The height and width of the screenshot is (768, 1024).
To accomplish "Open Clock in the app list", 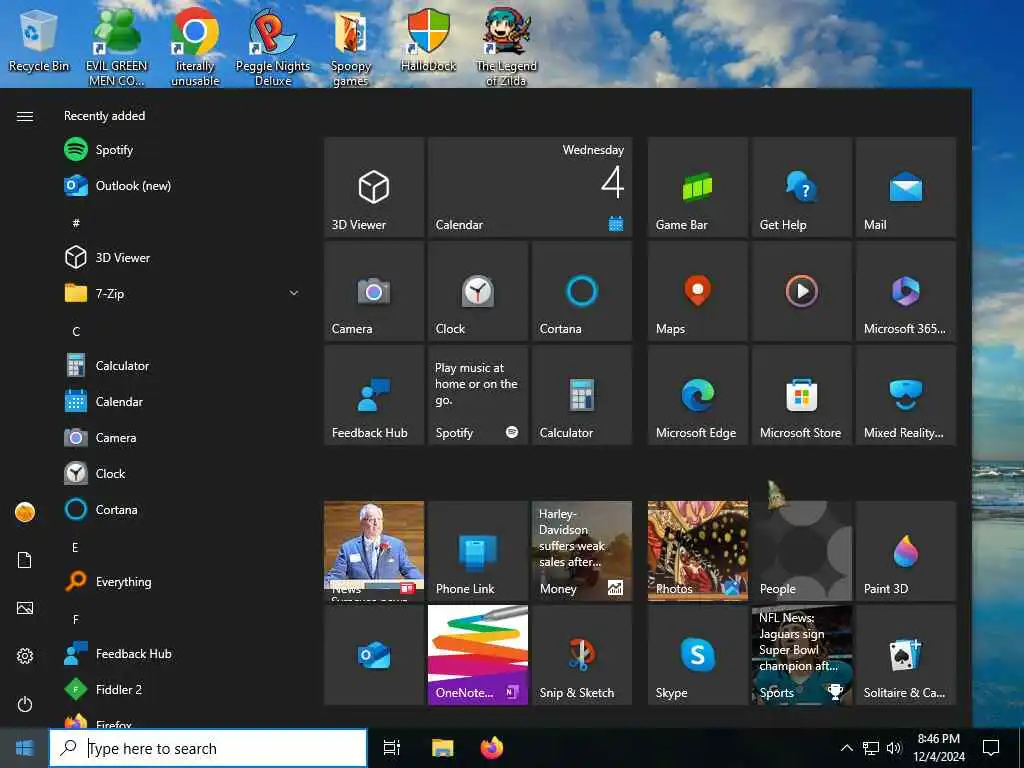I will point(182,473).
